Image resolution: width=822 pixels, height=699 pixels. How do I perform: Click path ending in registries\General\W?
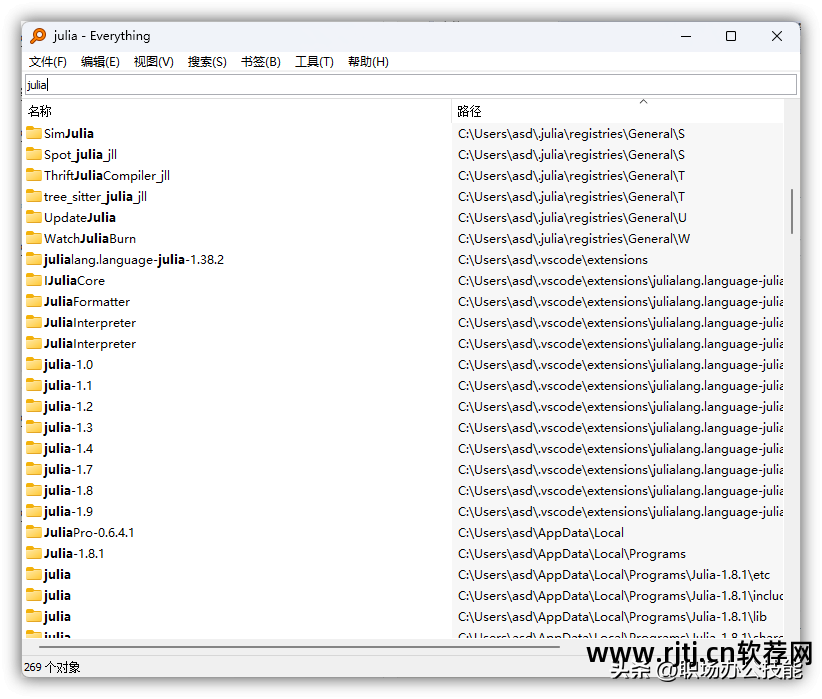click(574, 239)
